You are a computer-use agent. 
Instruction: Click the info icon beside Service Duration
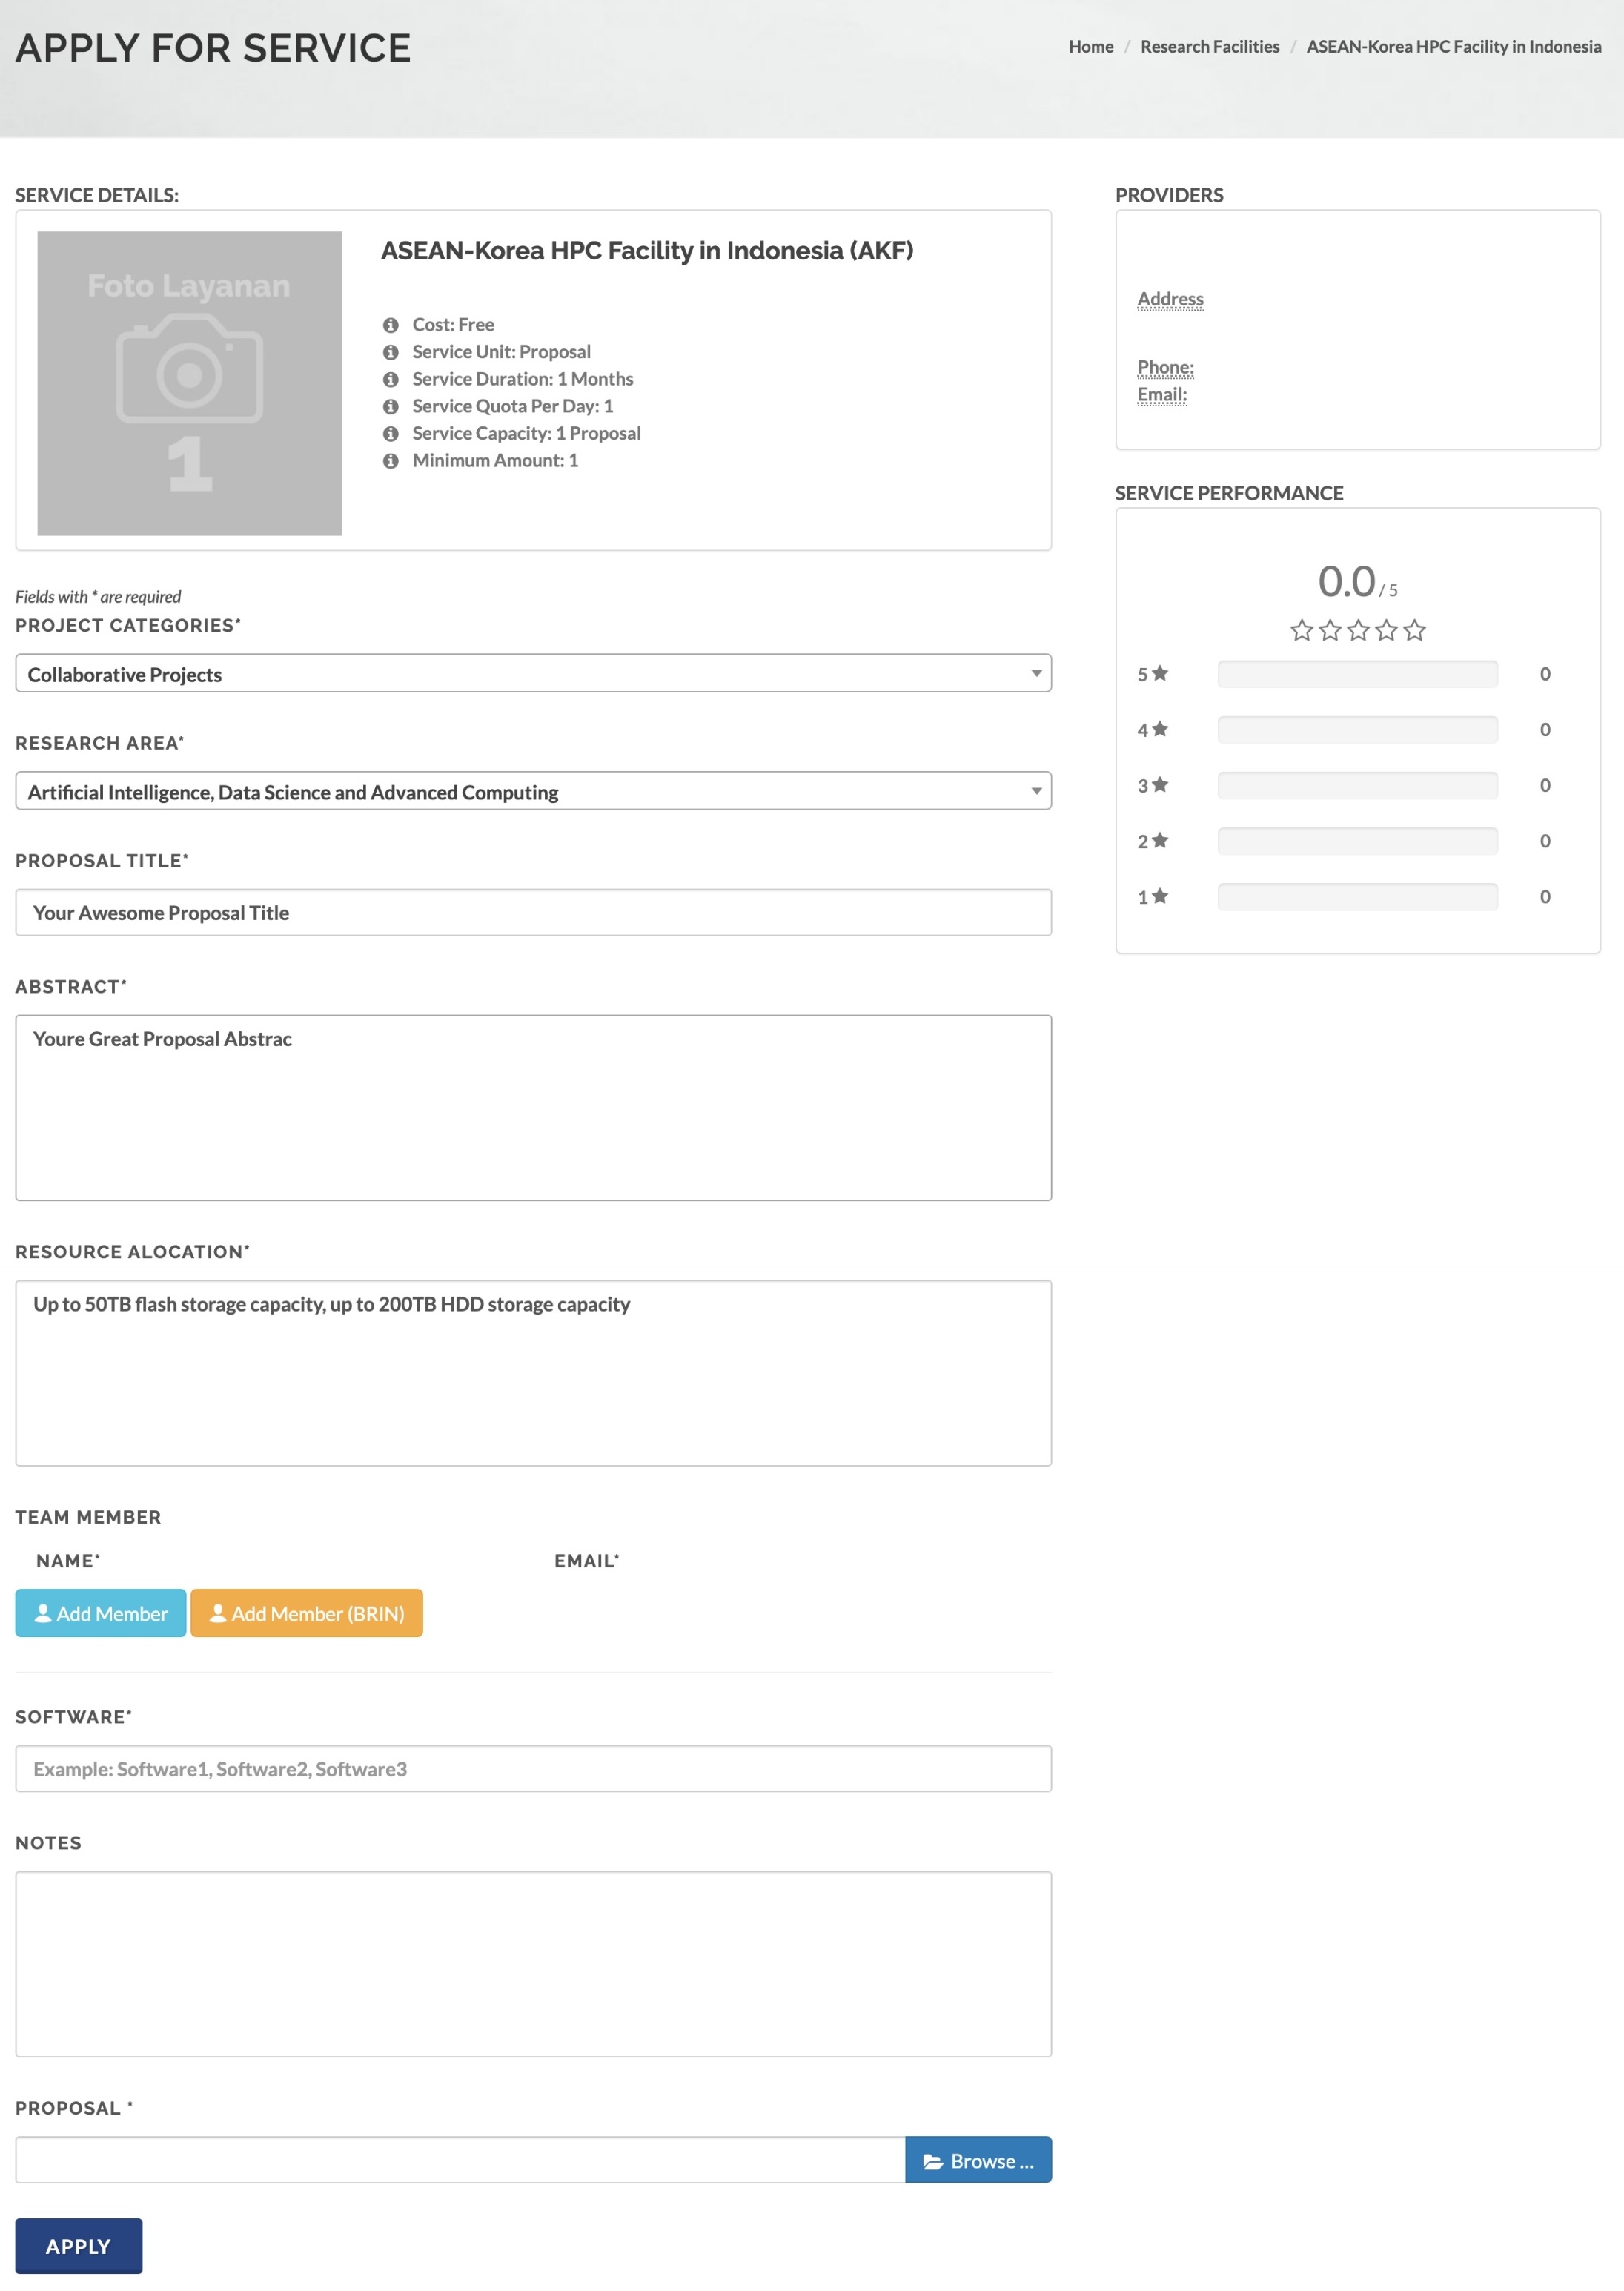point(390,379)
